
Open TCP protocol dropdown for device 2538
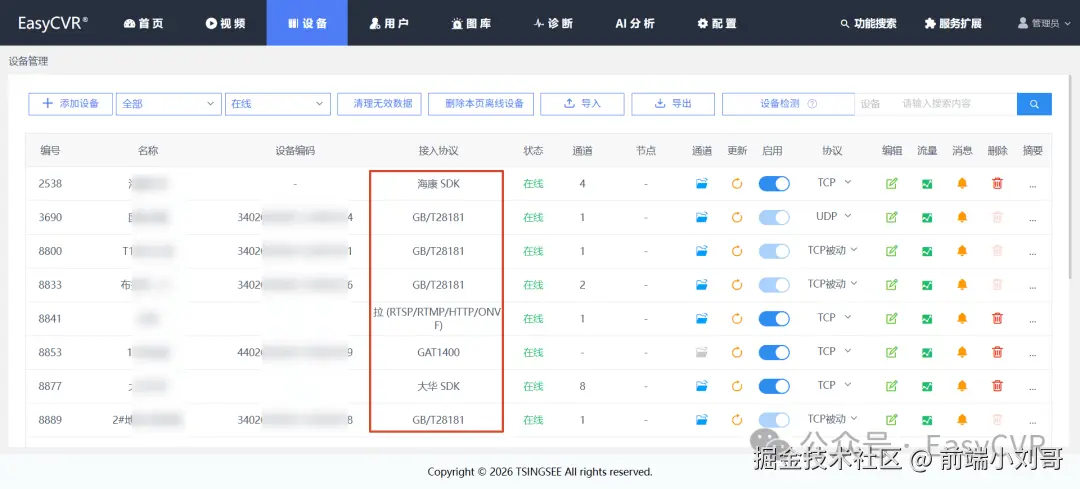coord(834,183)
